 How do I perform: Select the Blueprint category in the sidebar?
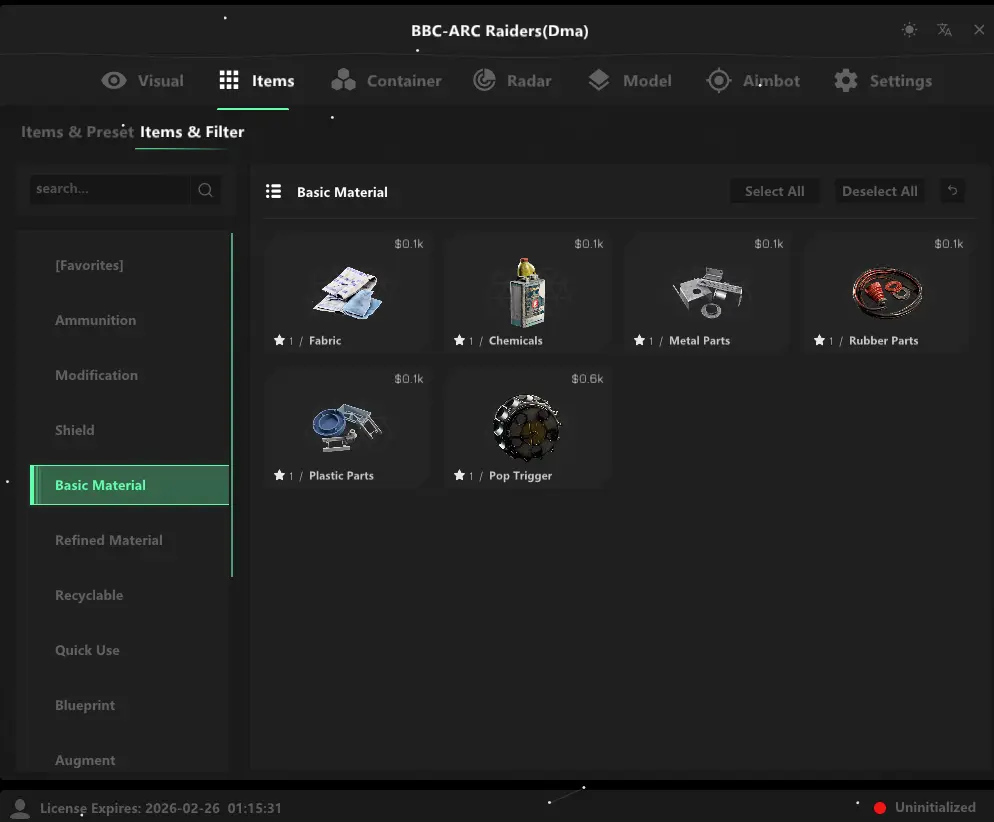(x=85, y=705)
